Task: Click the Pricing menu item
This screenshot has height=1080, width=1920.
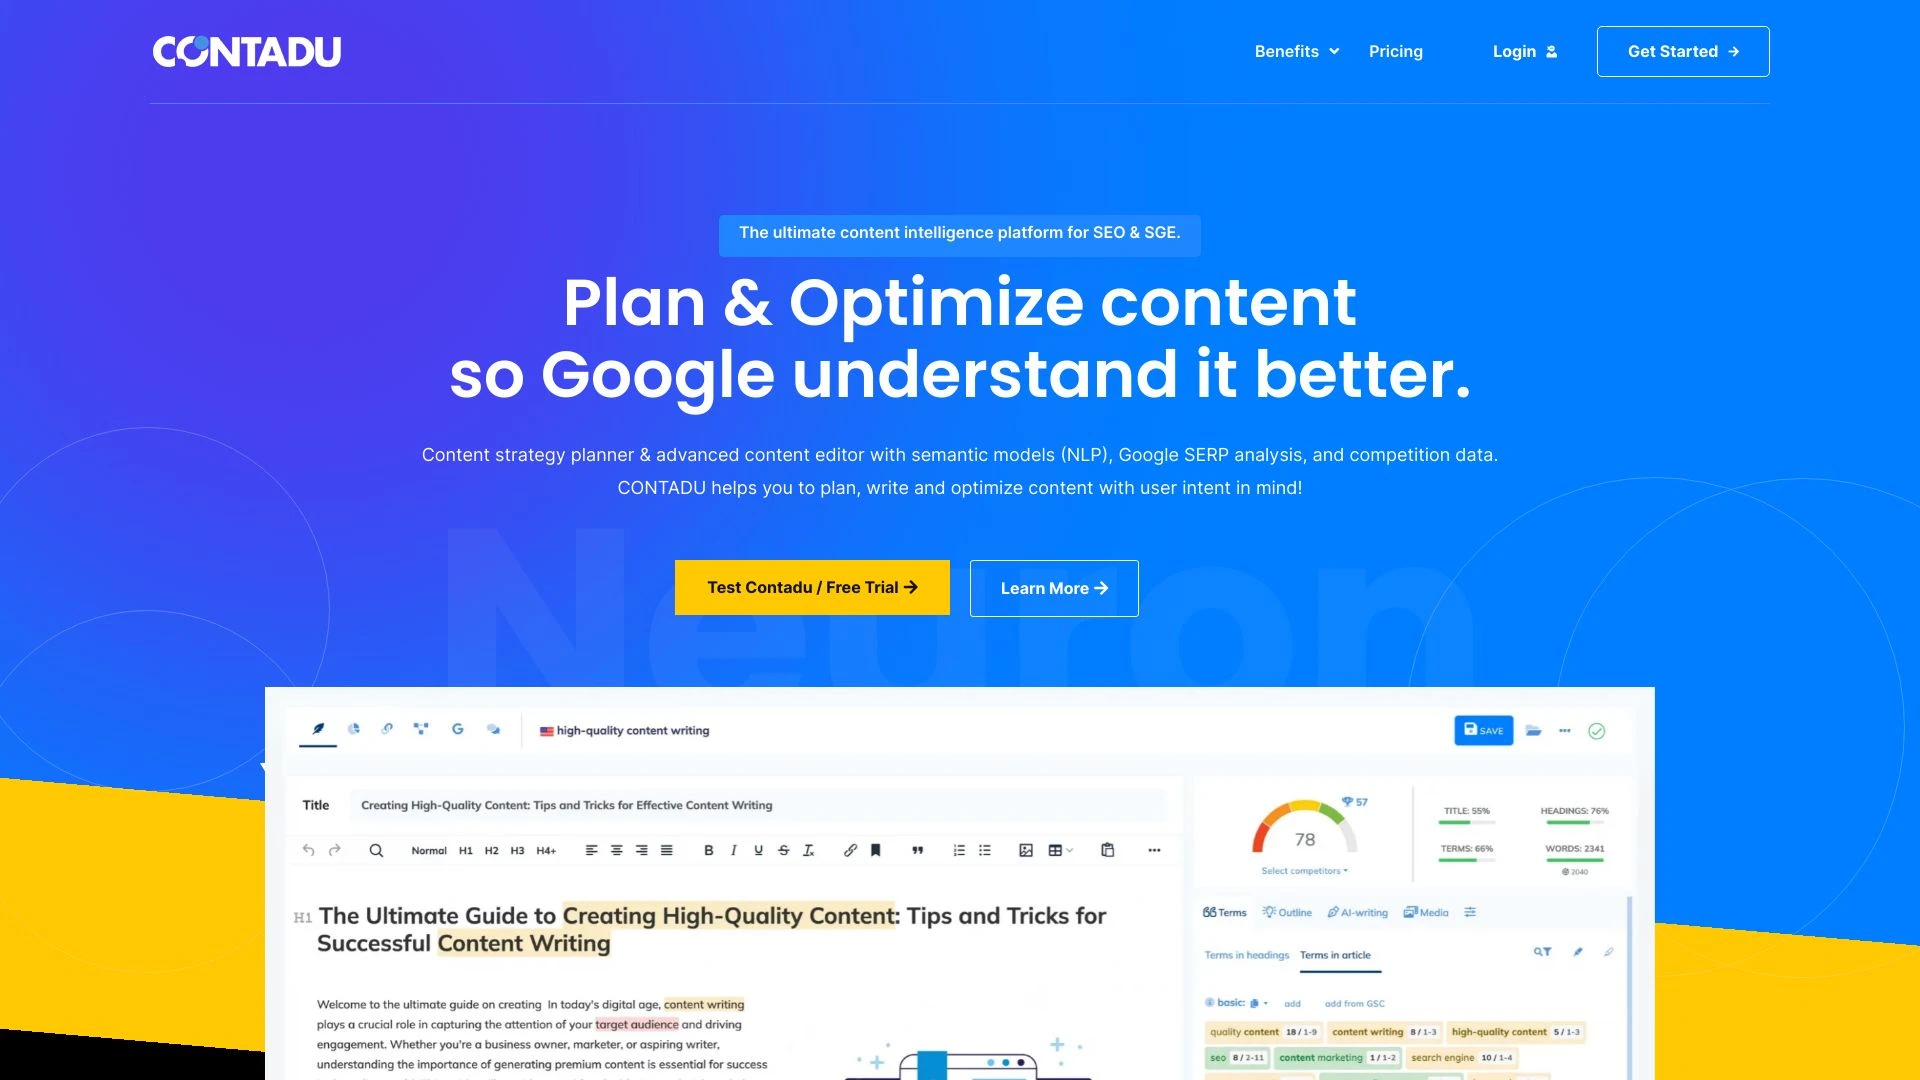Action: (x=1395, y=51)
